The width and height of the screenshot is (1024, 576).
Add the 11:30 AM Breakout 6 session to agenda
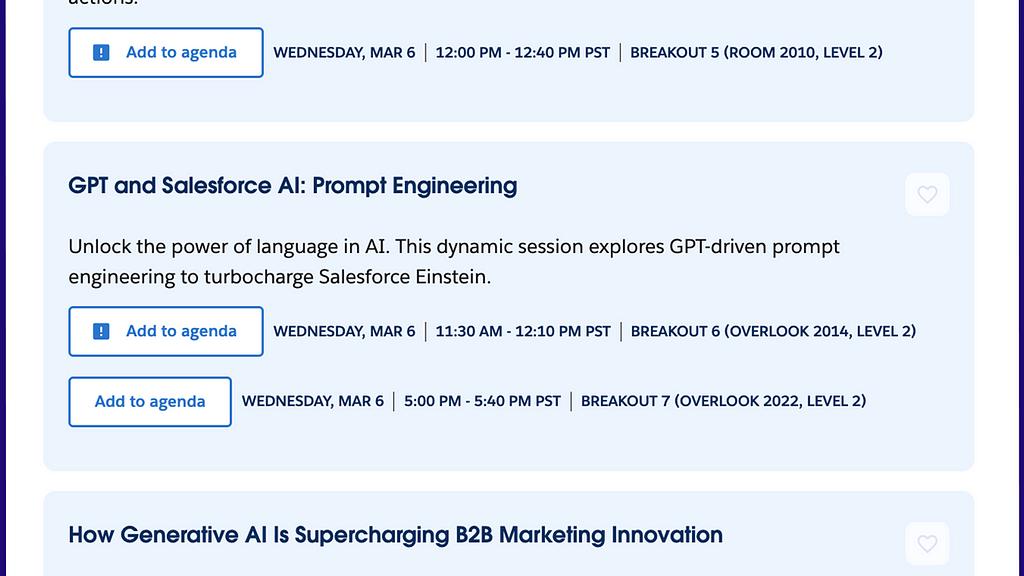pyautogui.click(x=180, y=332)
